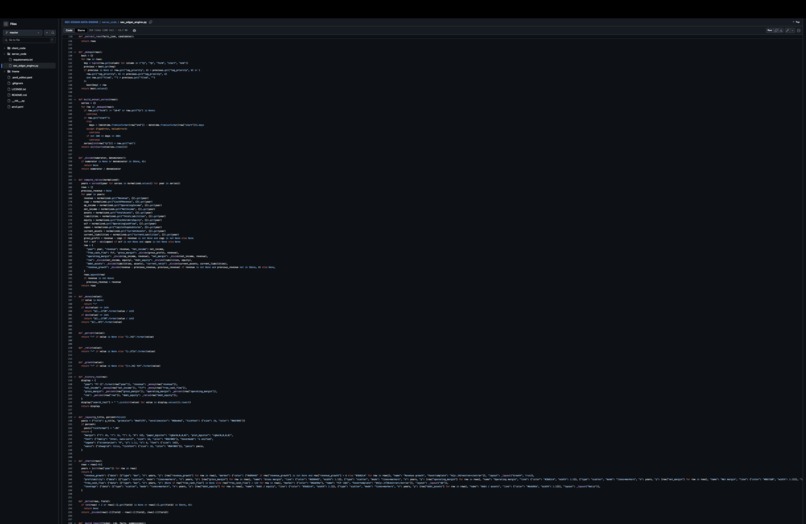Expand the theme folder
Image resolution: width=806 pixels, height=524 pixels.
[5, 71]
